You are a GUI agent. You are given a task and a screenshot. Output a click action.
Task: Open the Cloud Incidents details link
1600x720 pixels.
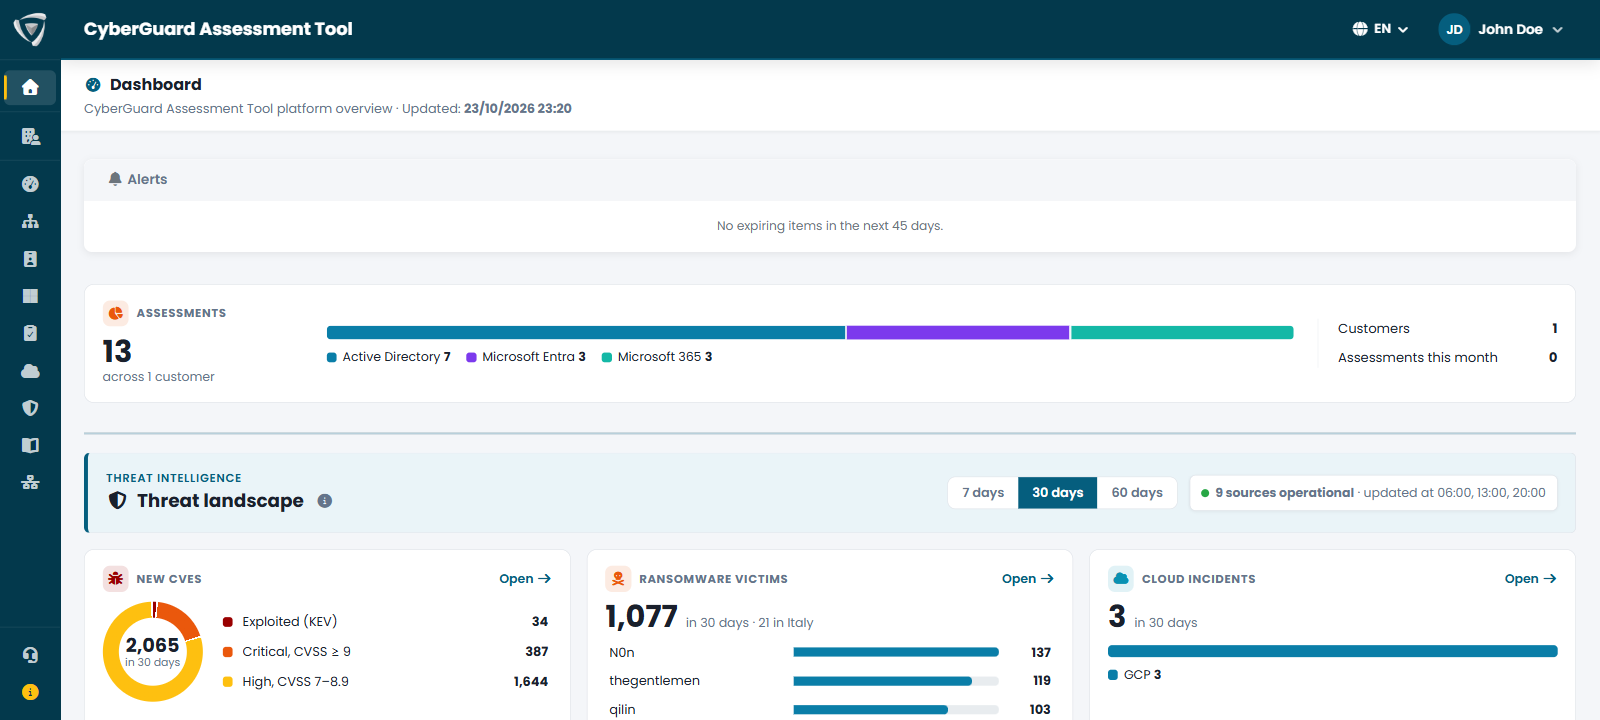coord(1531,579)
